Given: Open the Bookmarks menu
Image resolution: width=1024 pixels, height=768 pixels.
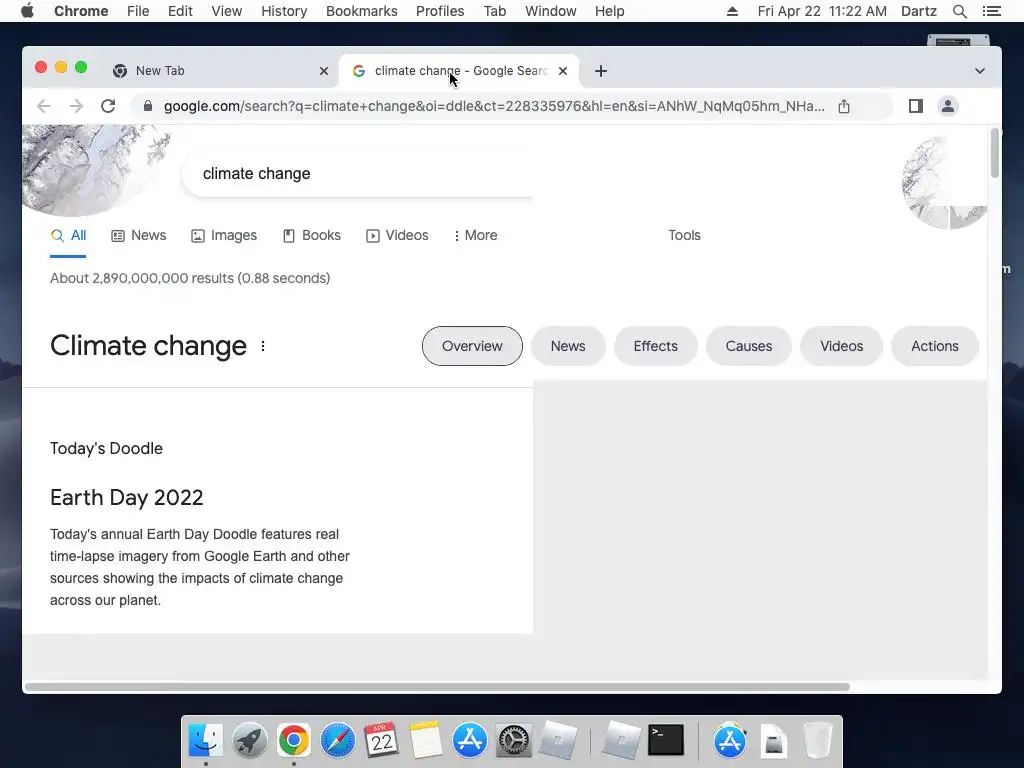Looking at the screenshot, I should click(x=361, y=11).
